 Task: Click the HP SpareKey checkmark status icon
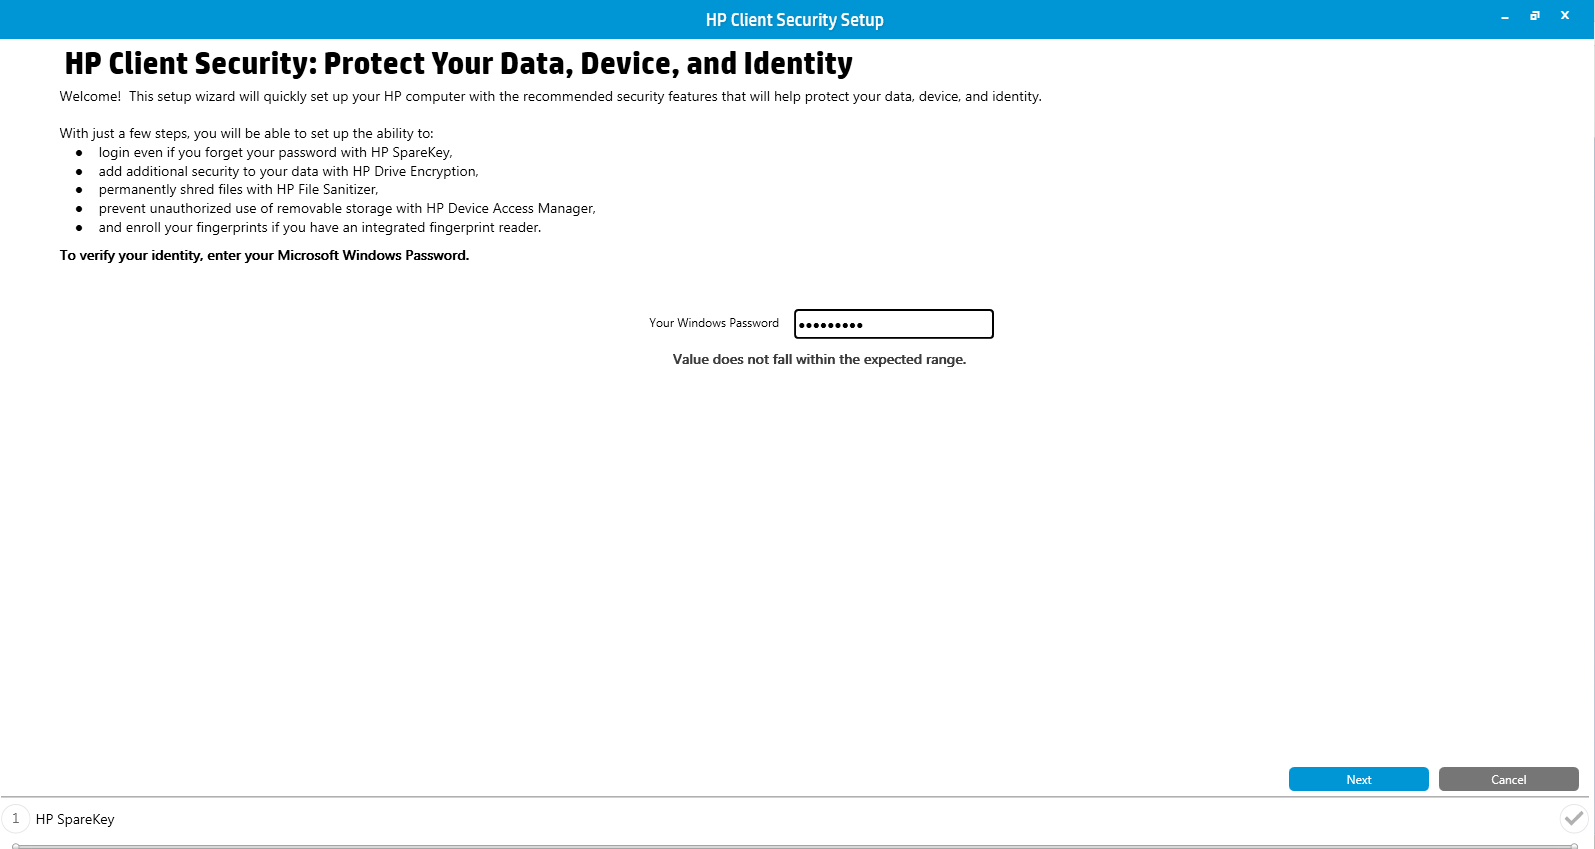tap(1573, 818)
